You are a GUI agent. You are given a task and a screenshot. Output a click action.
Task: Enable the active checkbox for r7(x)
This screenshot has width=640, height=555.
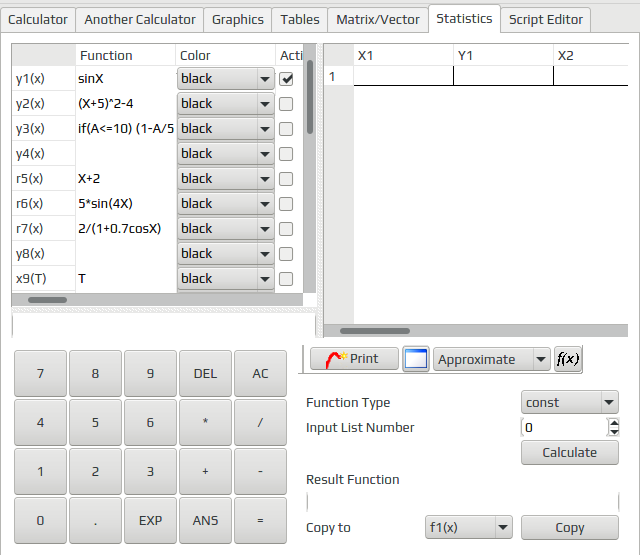pos(286,229)
